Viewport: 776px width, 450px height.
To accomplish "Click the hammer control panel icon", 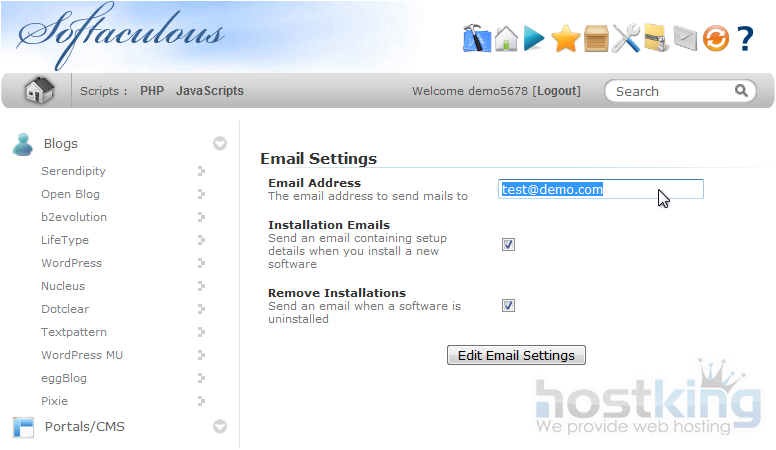I will tap(477, 39).
